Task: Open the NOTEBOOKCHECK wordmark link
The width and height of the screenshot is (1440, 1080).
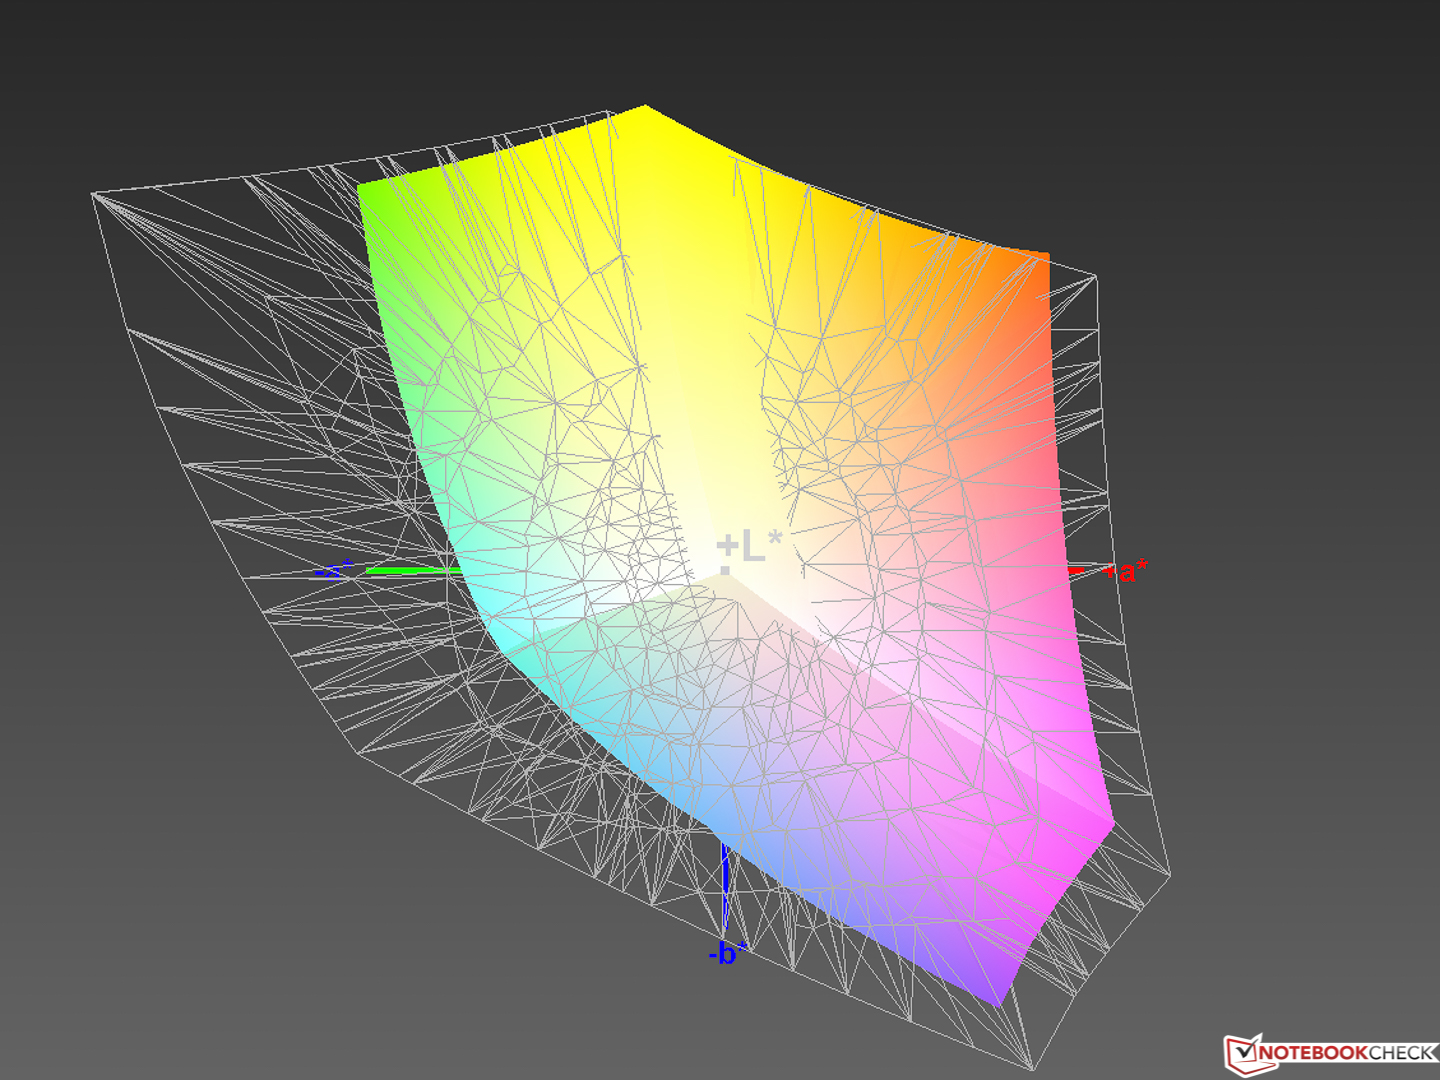Action: coord(1347,1053)
